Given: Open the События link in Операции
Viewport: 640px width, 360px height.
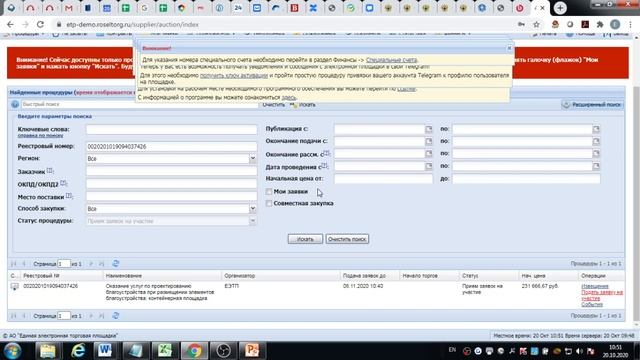Looking at the screenshot, I should [592, 304].
